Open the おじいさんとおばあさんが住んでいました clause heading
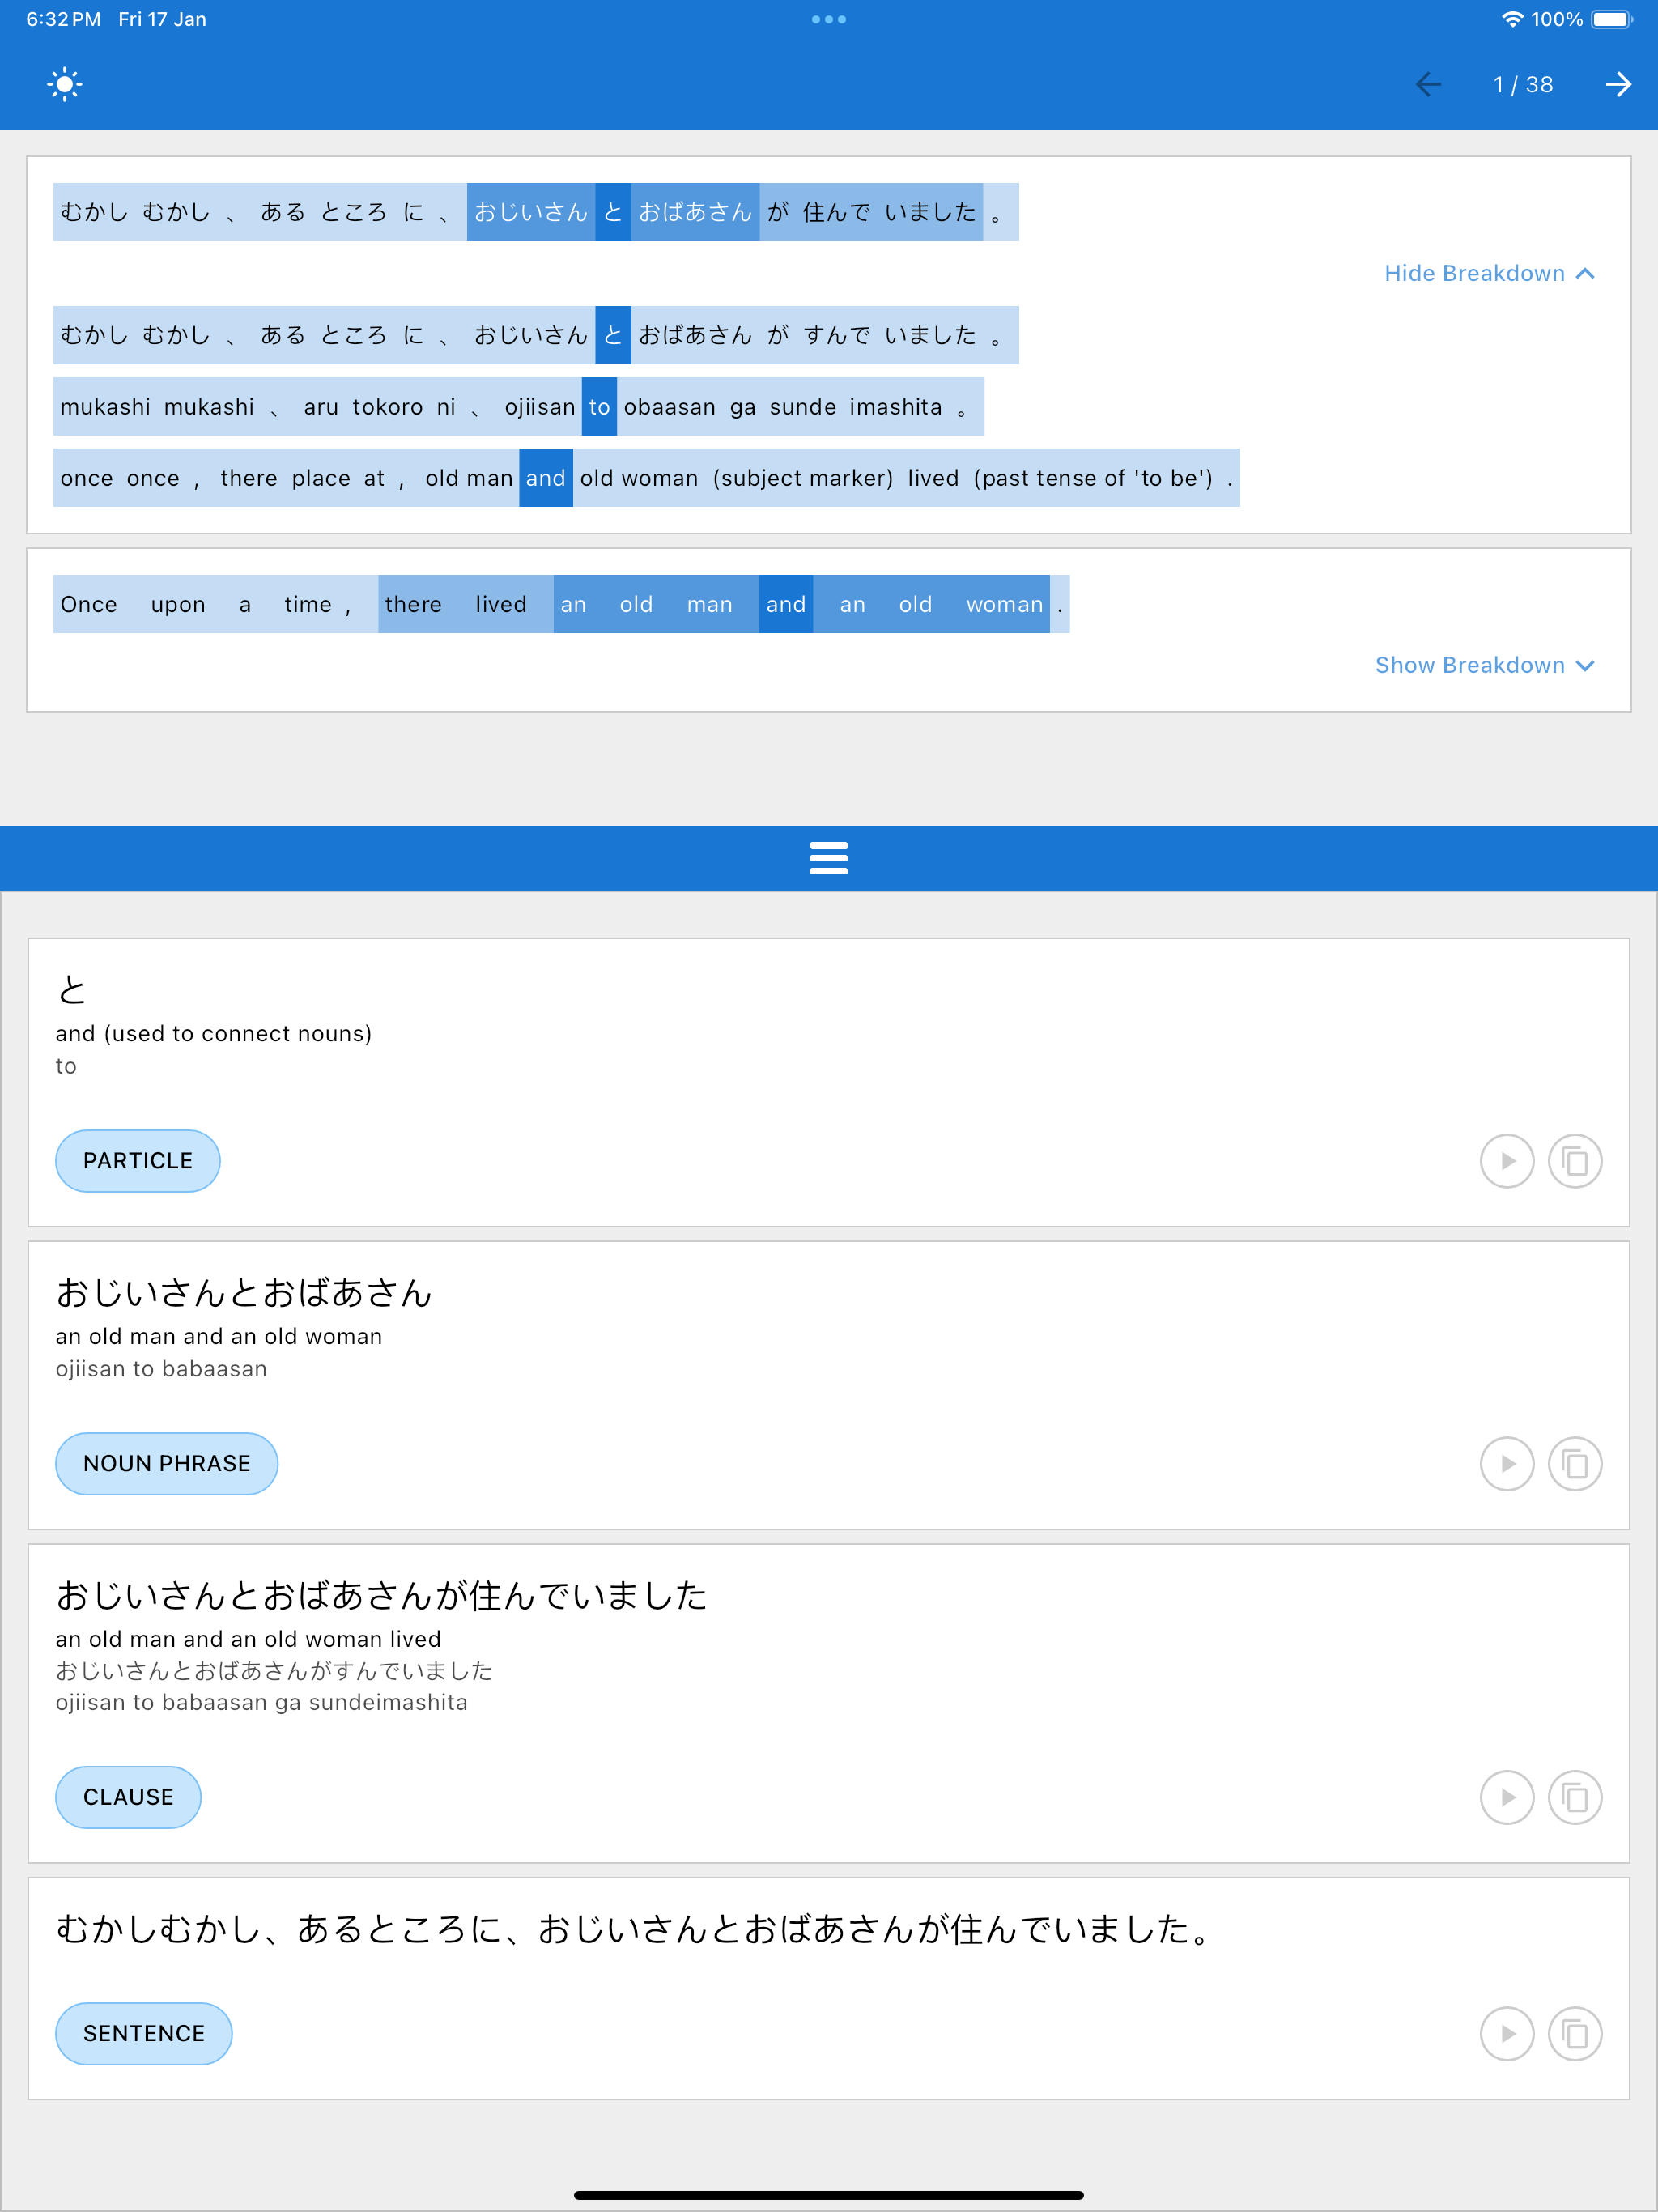This screenshot has height=2212, width=1658. click(381, 1595)
